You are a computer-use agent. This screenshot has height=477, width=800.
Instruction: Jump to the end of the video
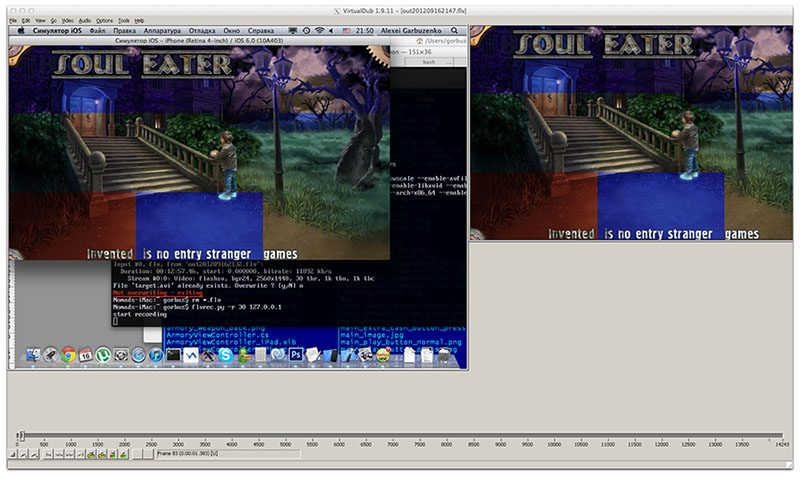[x=80, y=454]
